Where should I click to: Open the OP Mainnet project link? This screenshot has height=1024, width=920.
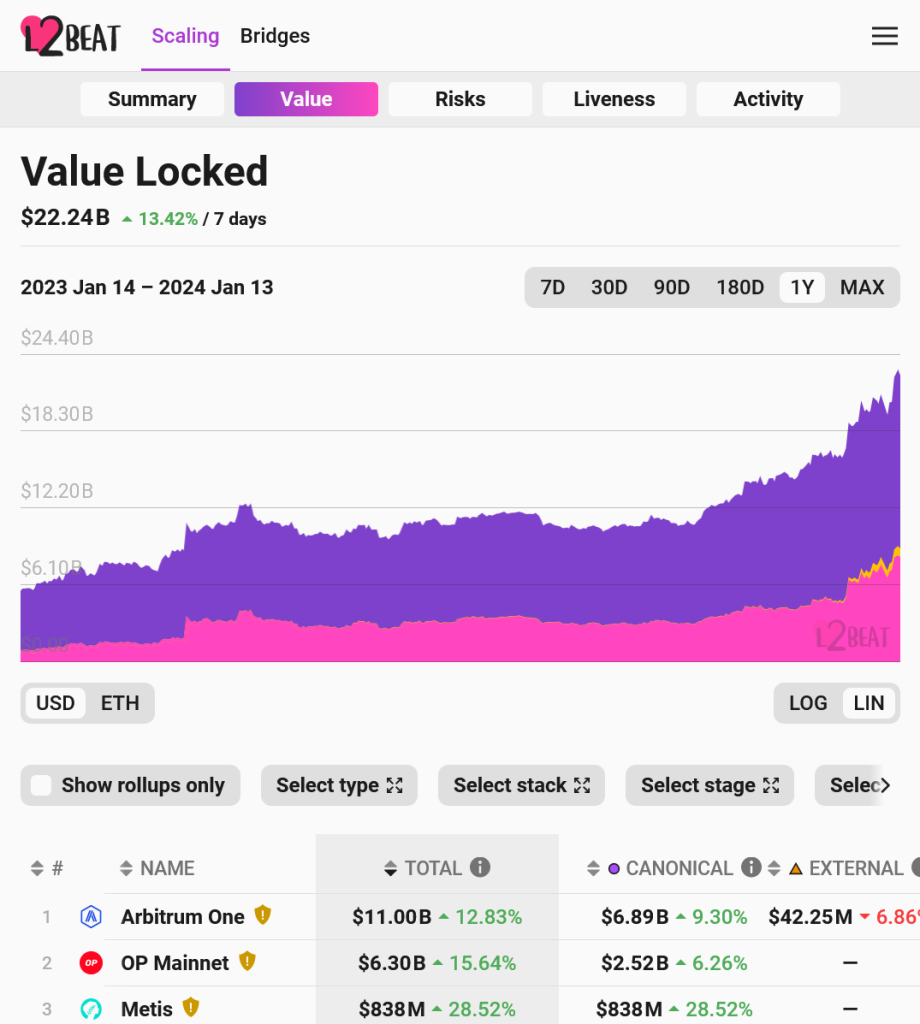pos(175,963)
